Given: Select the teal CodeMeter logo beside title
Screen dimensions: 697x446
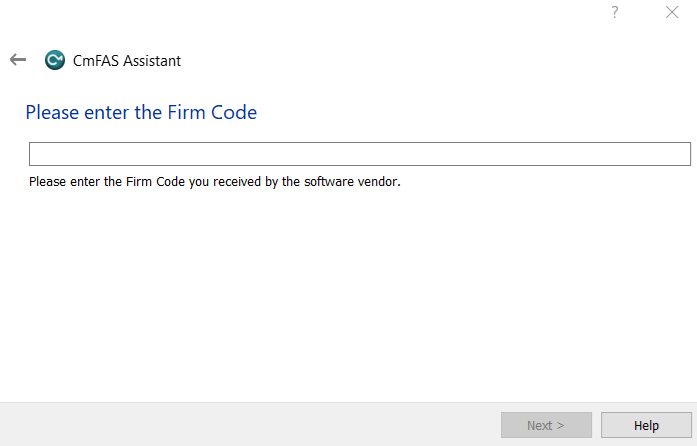Looking at the screenshot, I should click(55, 60).
